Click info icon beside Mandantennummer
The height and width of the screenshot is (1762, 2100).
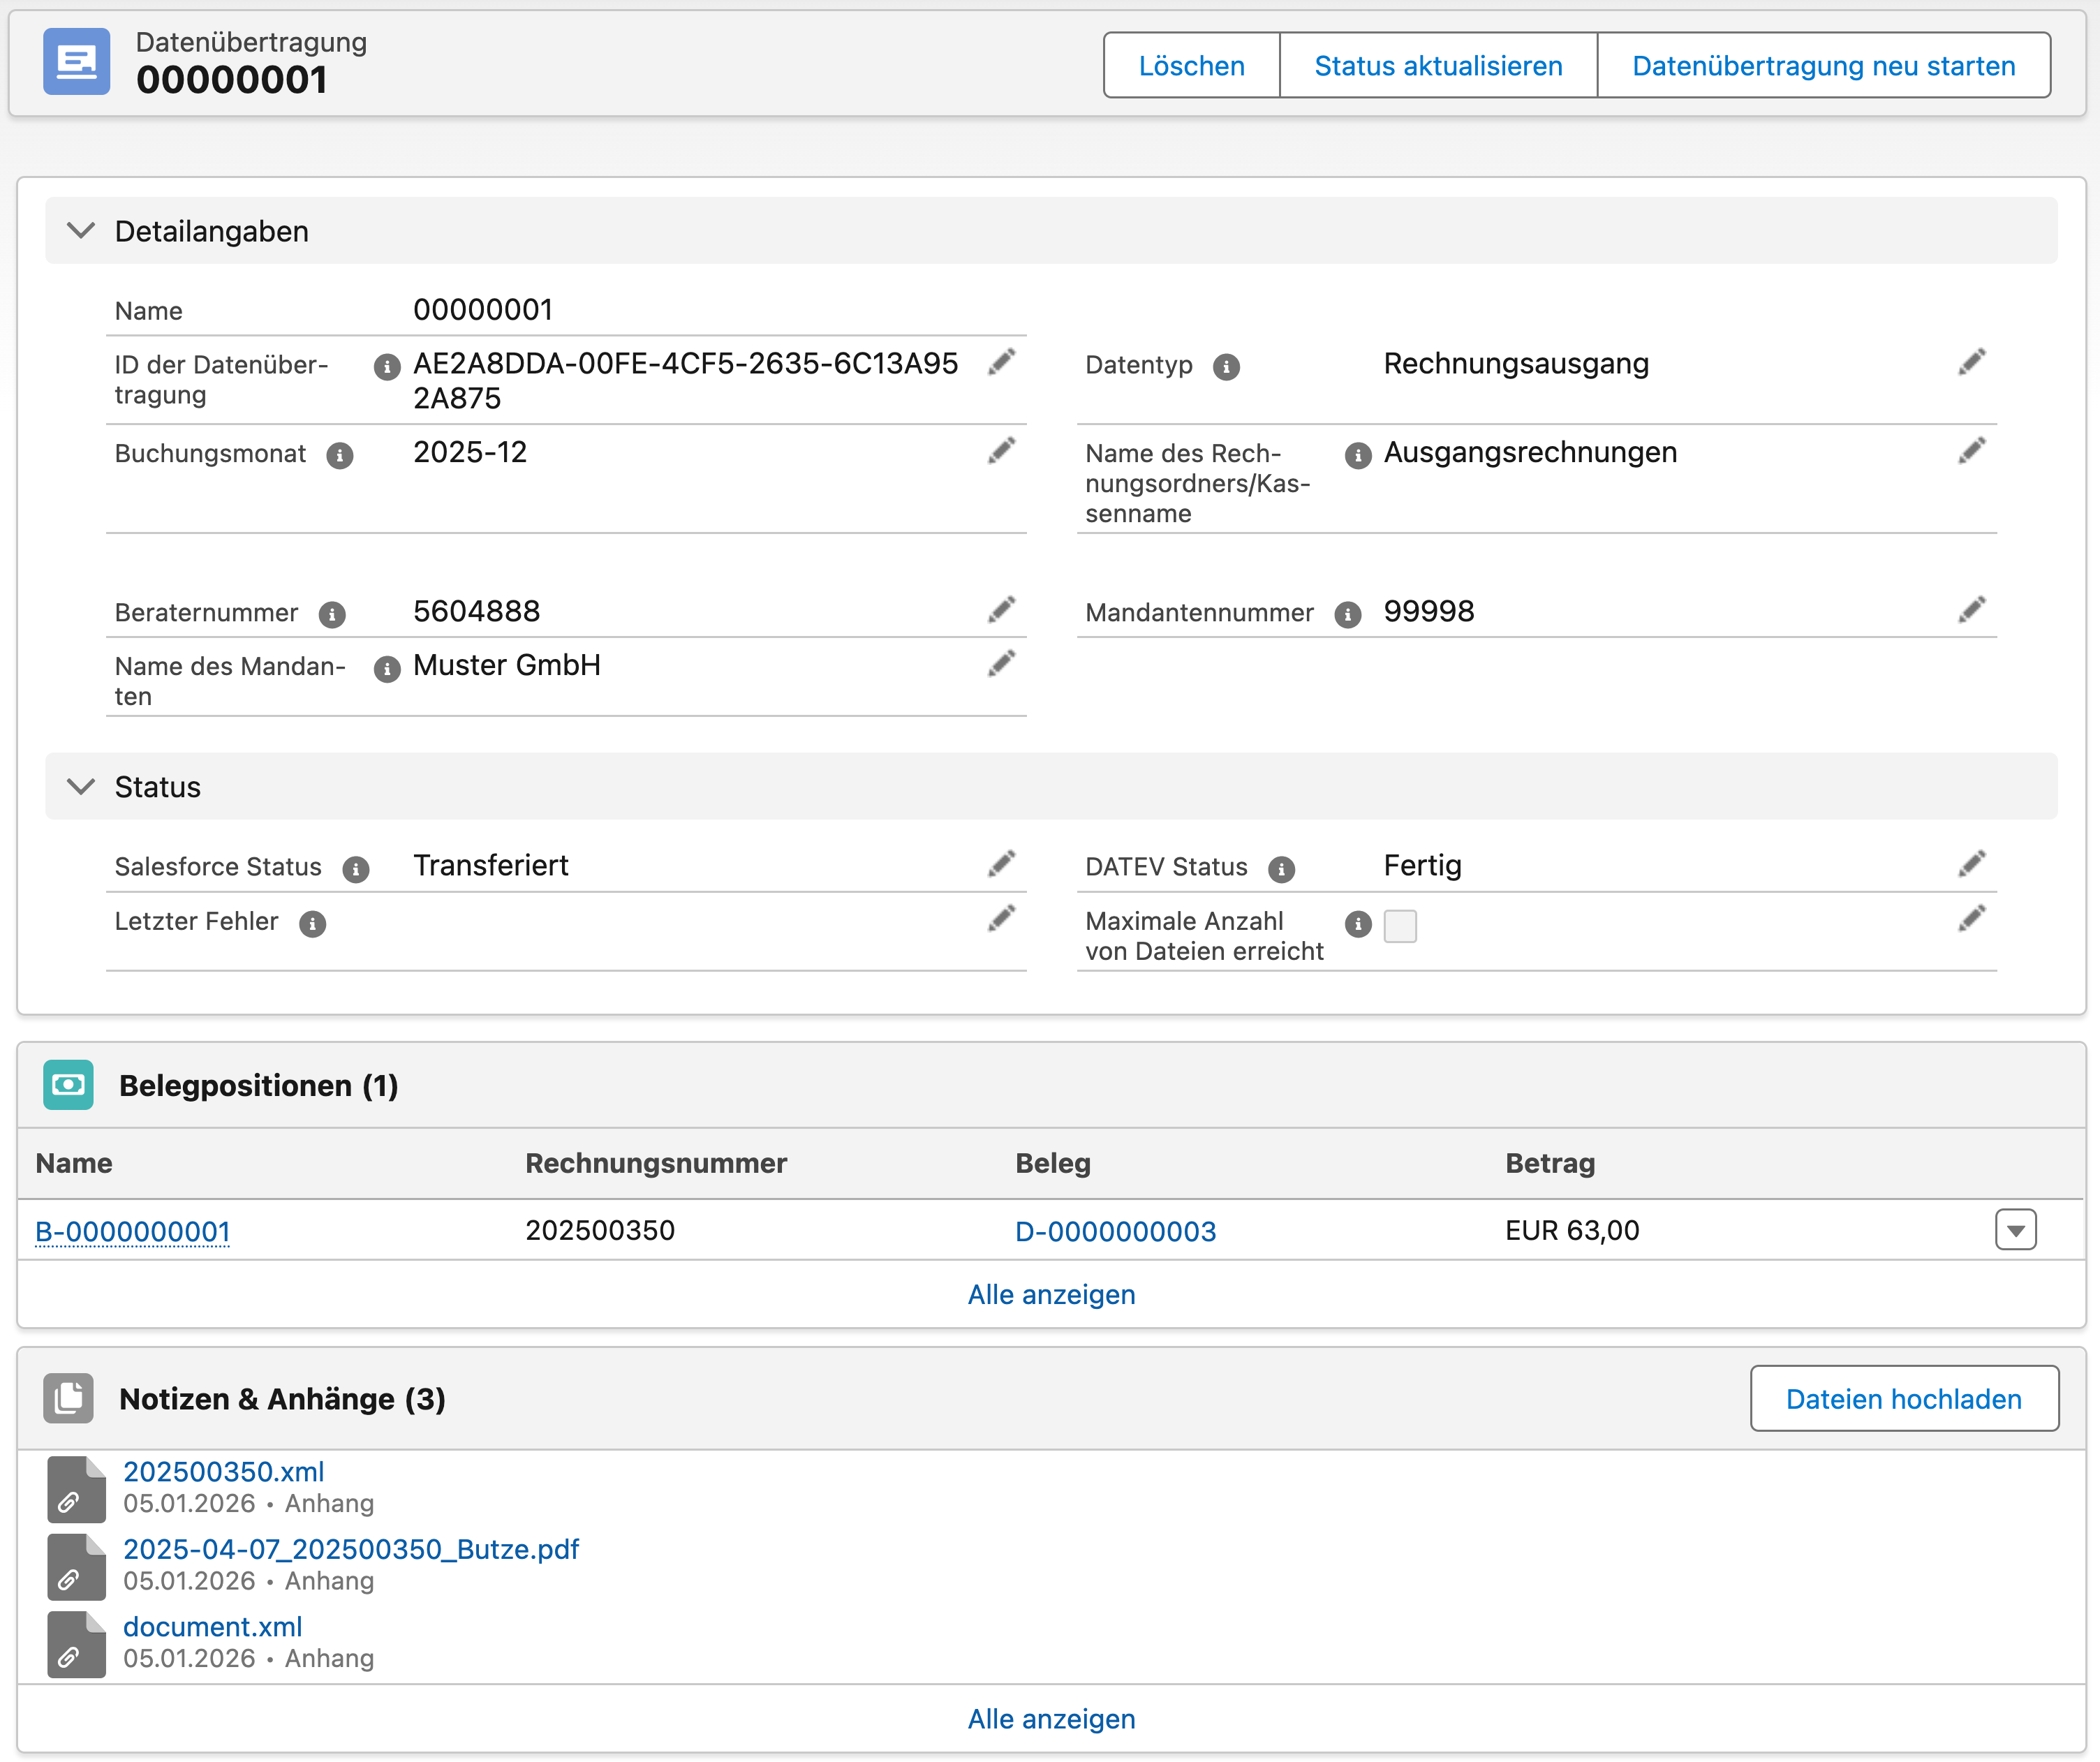[1347, 614]
